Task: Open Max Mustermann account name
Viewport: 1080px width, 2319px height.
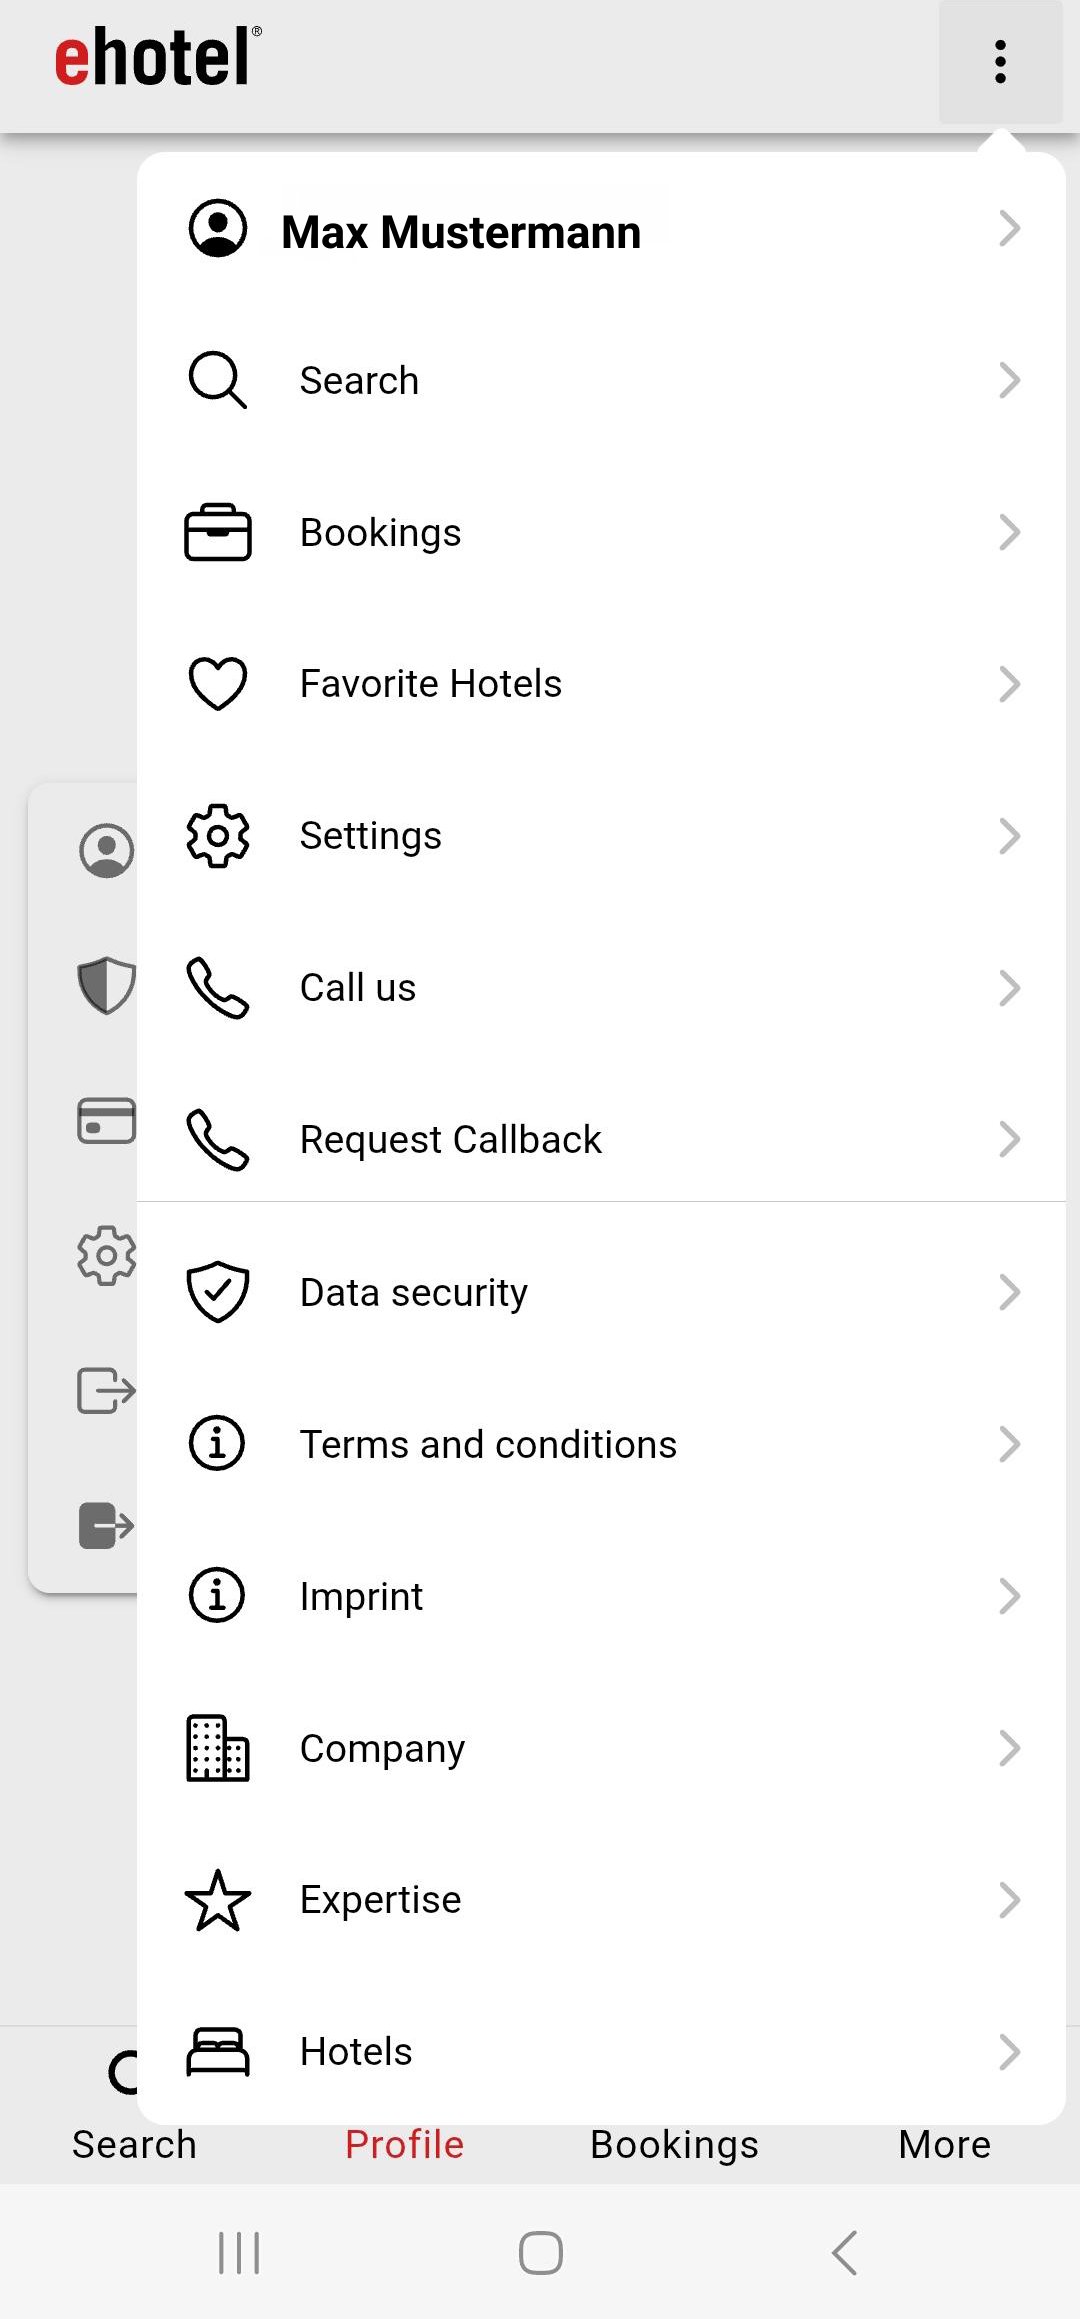Action: pyautogui.click(x=461, y=232)
